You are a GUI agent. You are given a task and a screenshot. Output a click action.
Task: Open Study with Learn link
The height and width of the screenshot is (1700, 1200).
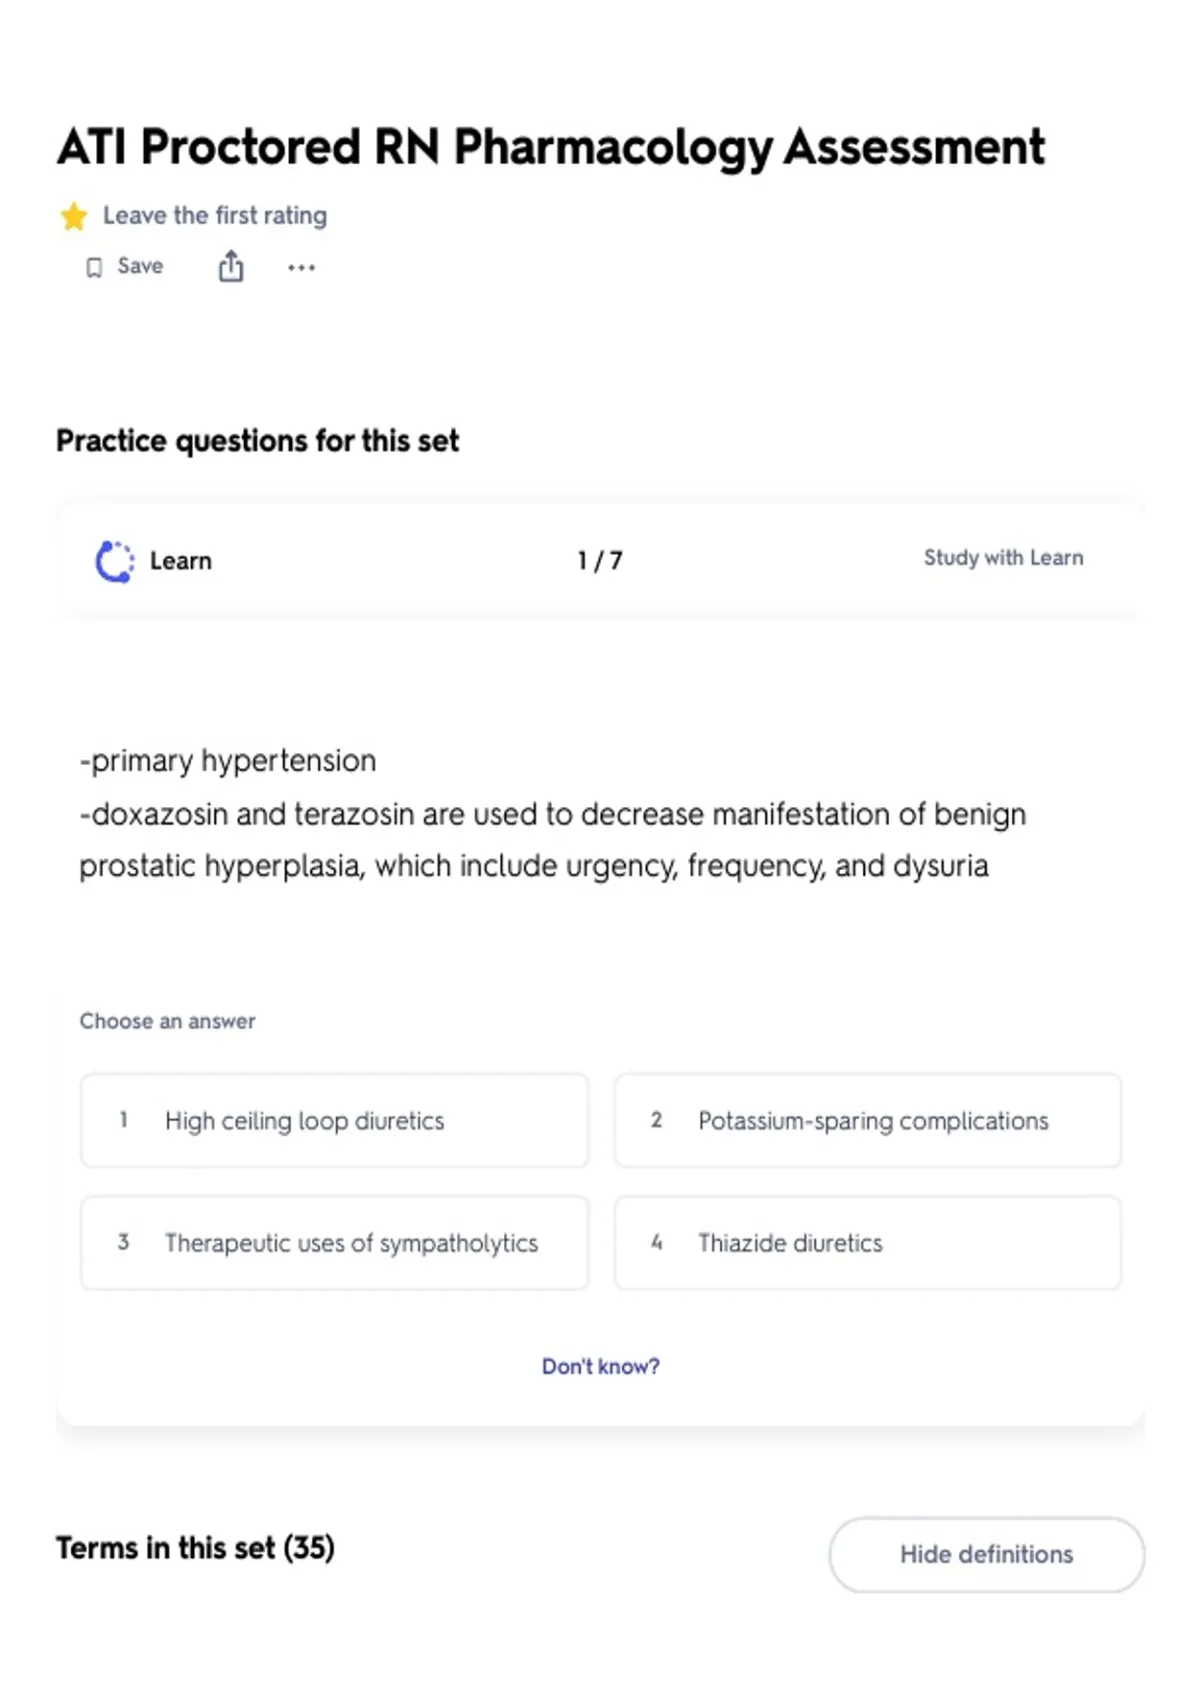pyautogui.click(x=1003, y=558)
